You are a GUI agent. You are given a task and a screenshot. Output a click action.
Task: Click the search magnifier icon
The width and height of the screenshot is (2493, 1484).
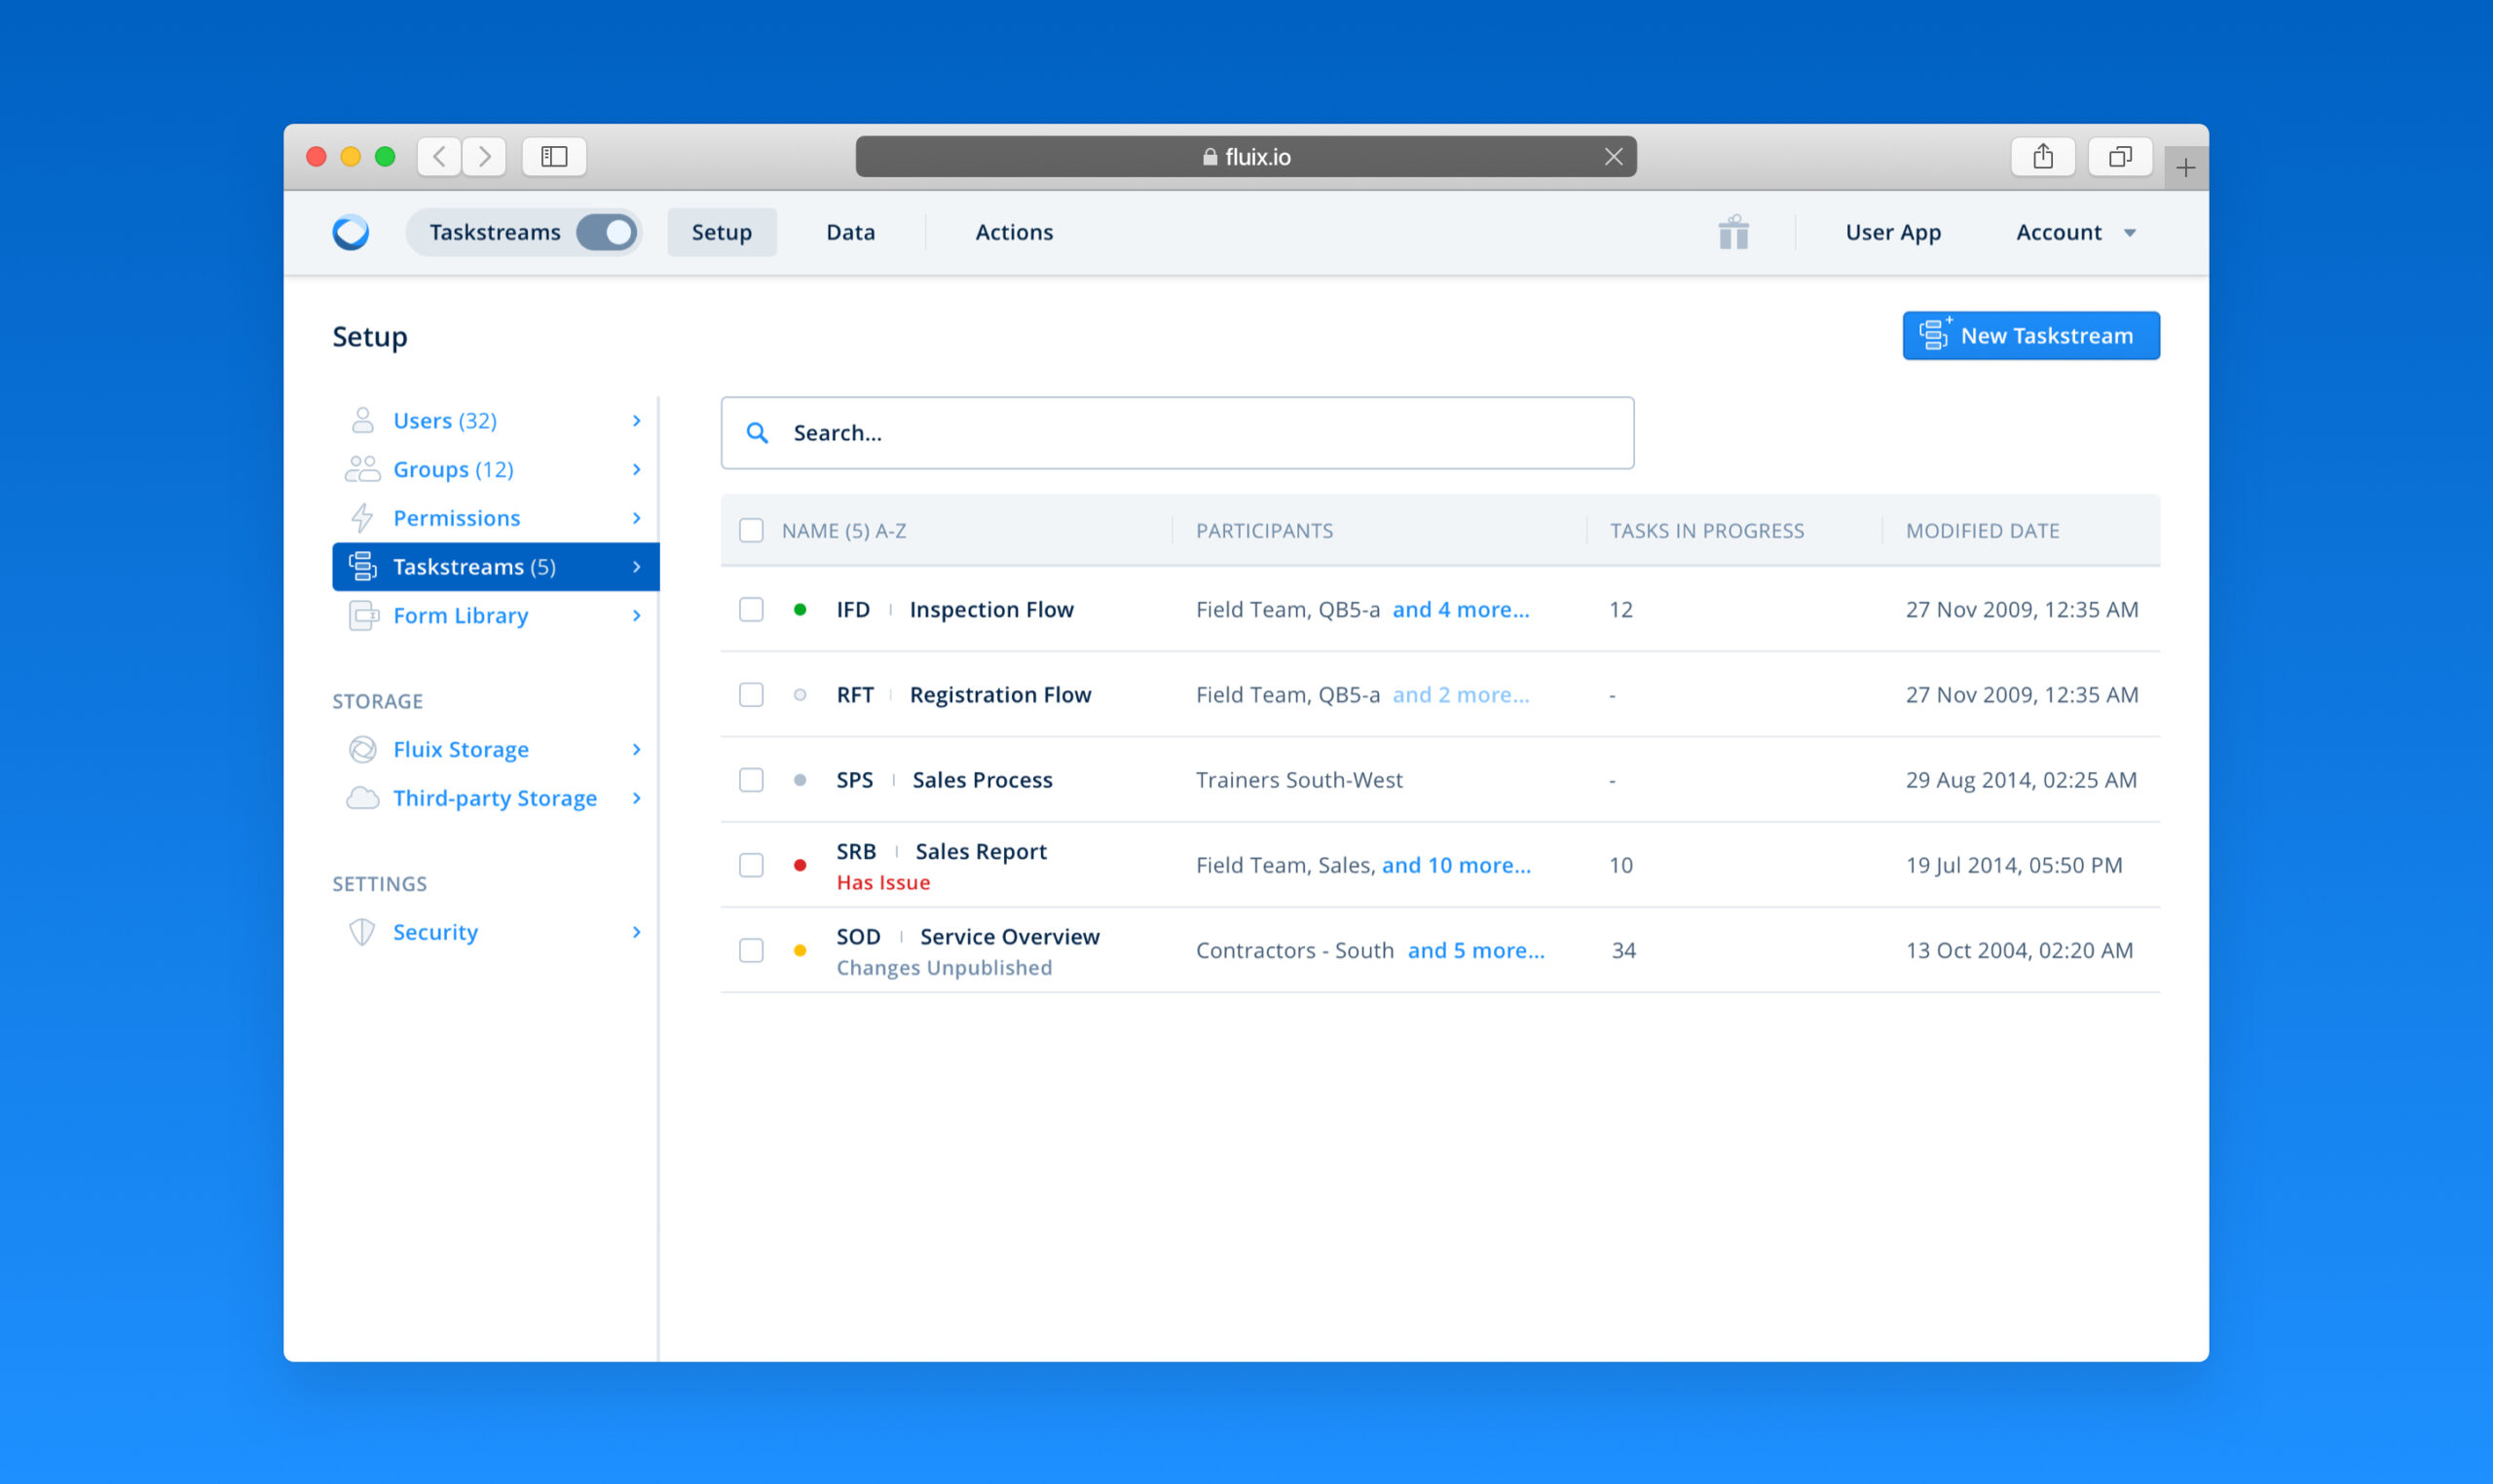[758, 433]
